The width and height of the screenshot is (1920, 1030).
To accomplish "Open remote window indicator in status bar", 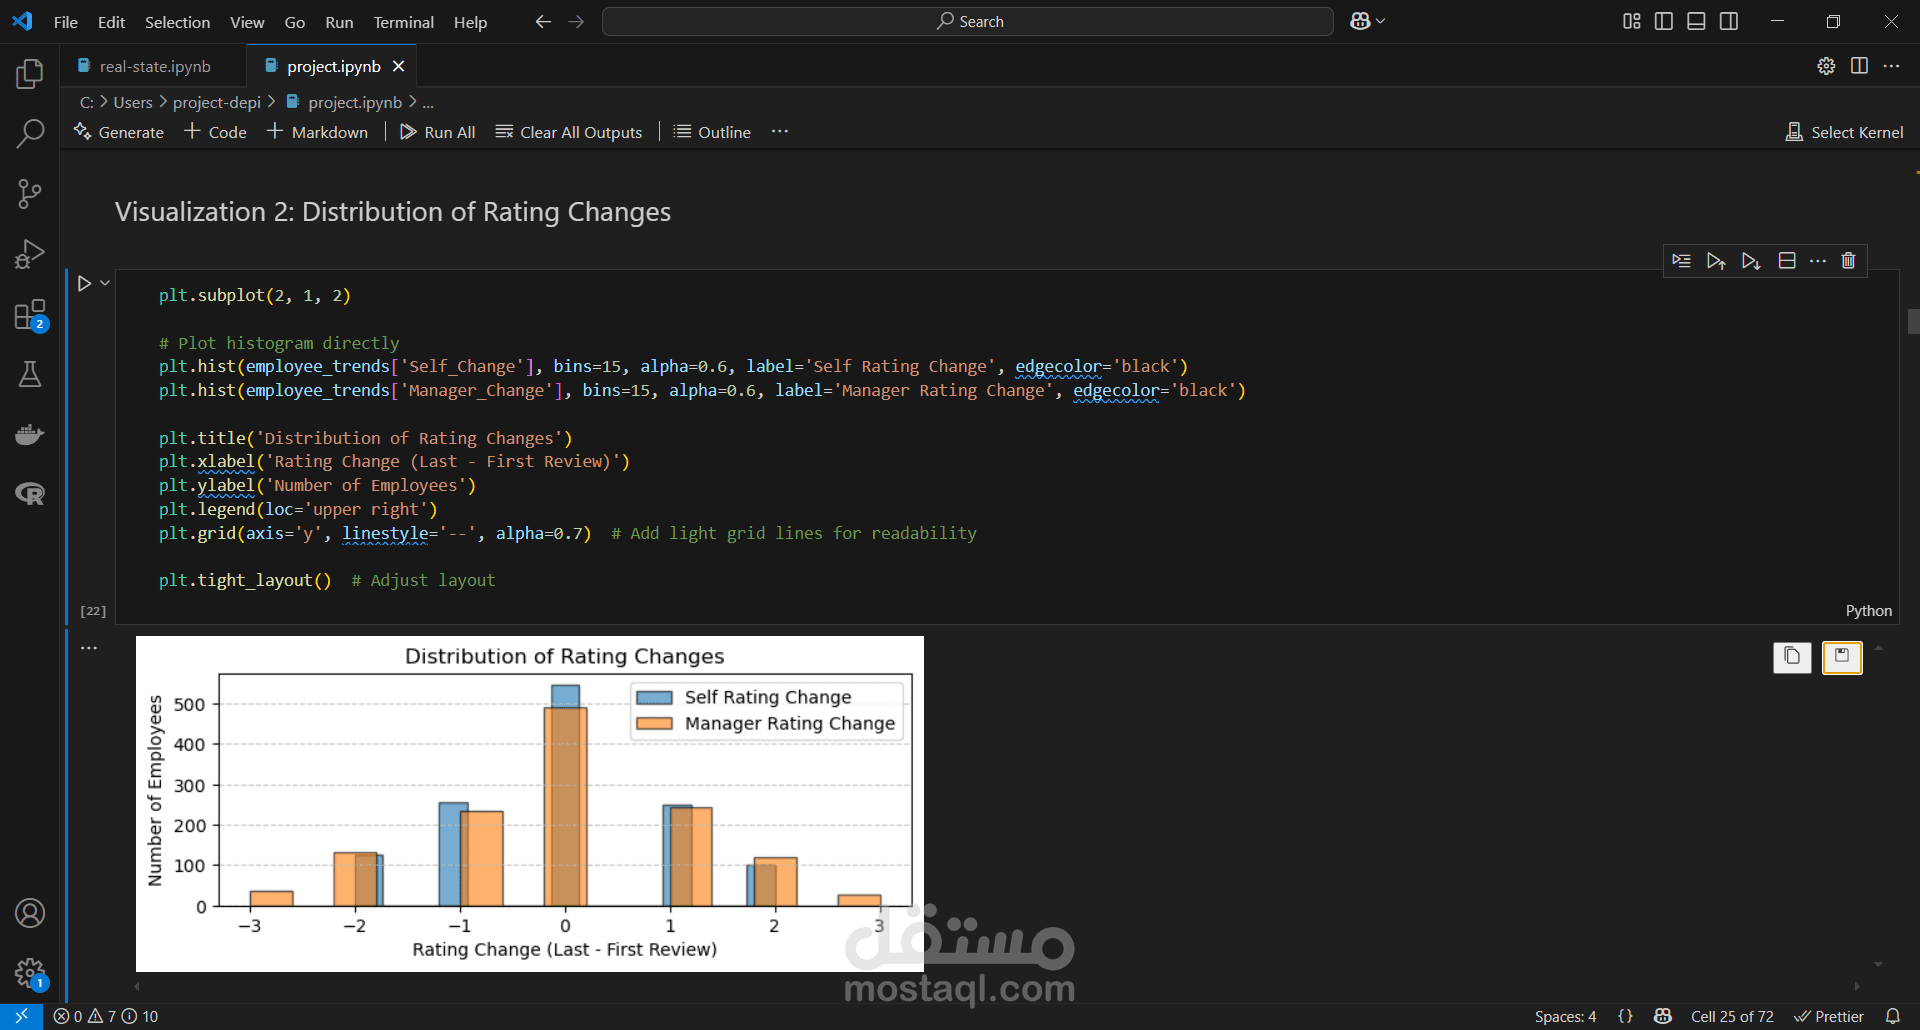I will (21, 1016).
